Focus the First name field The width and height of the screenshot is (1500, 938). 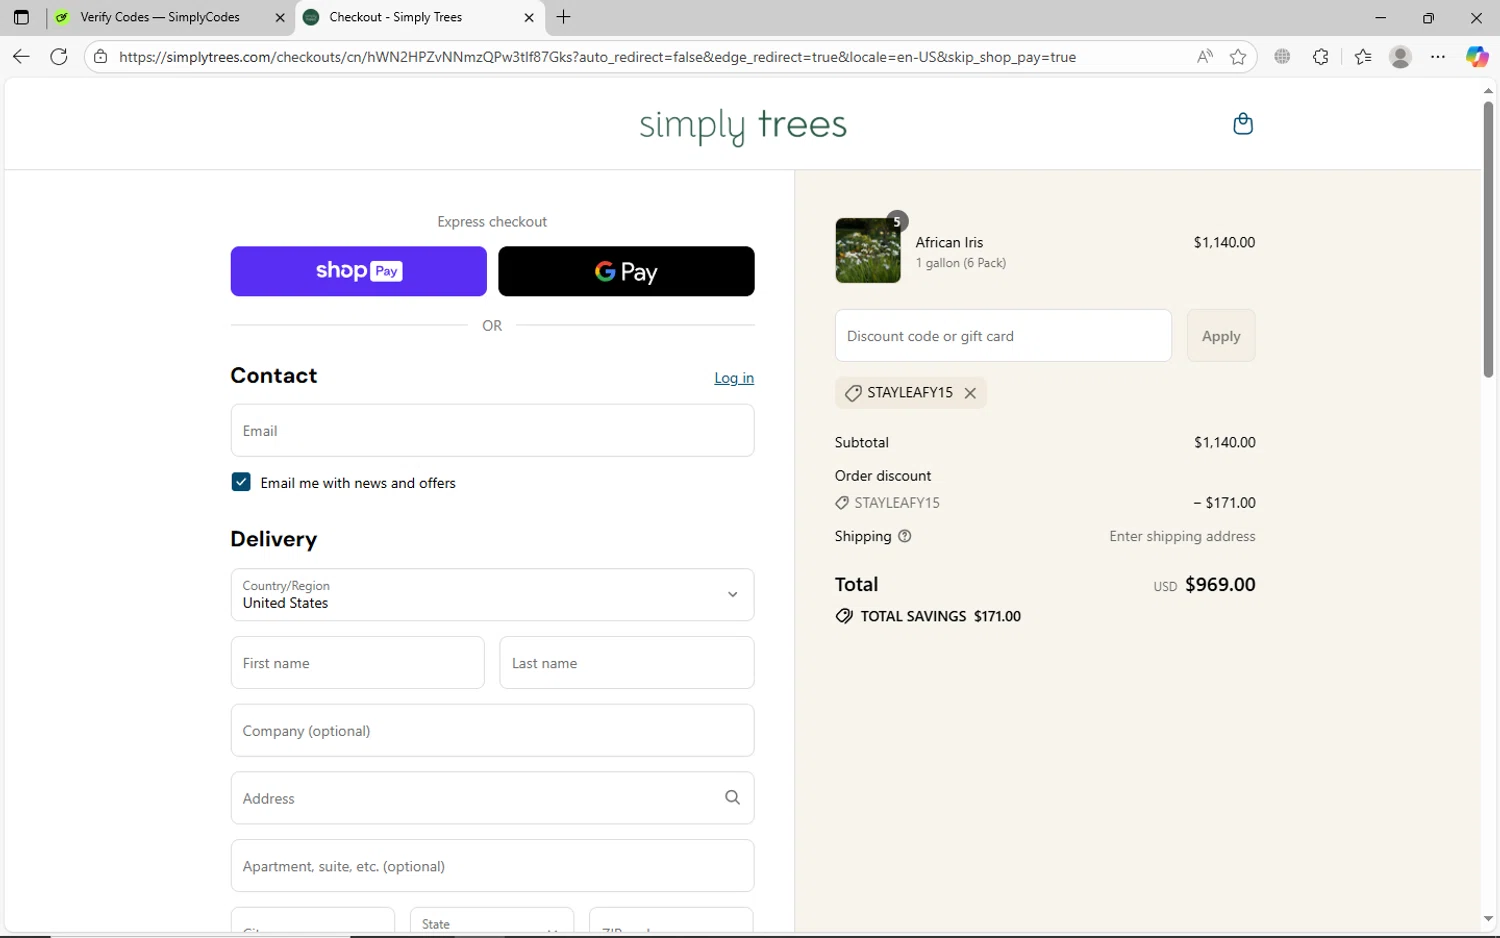point(357,663)
